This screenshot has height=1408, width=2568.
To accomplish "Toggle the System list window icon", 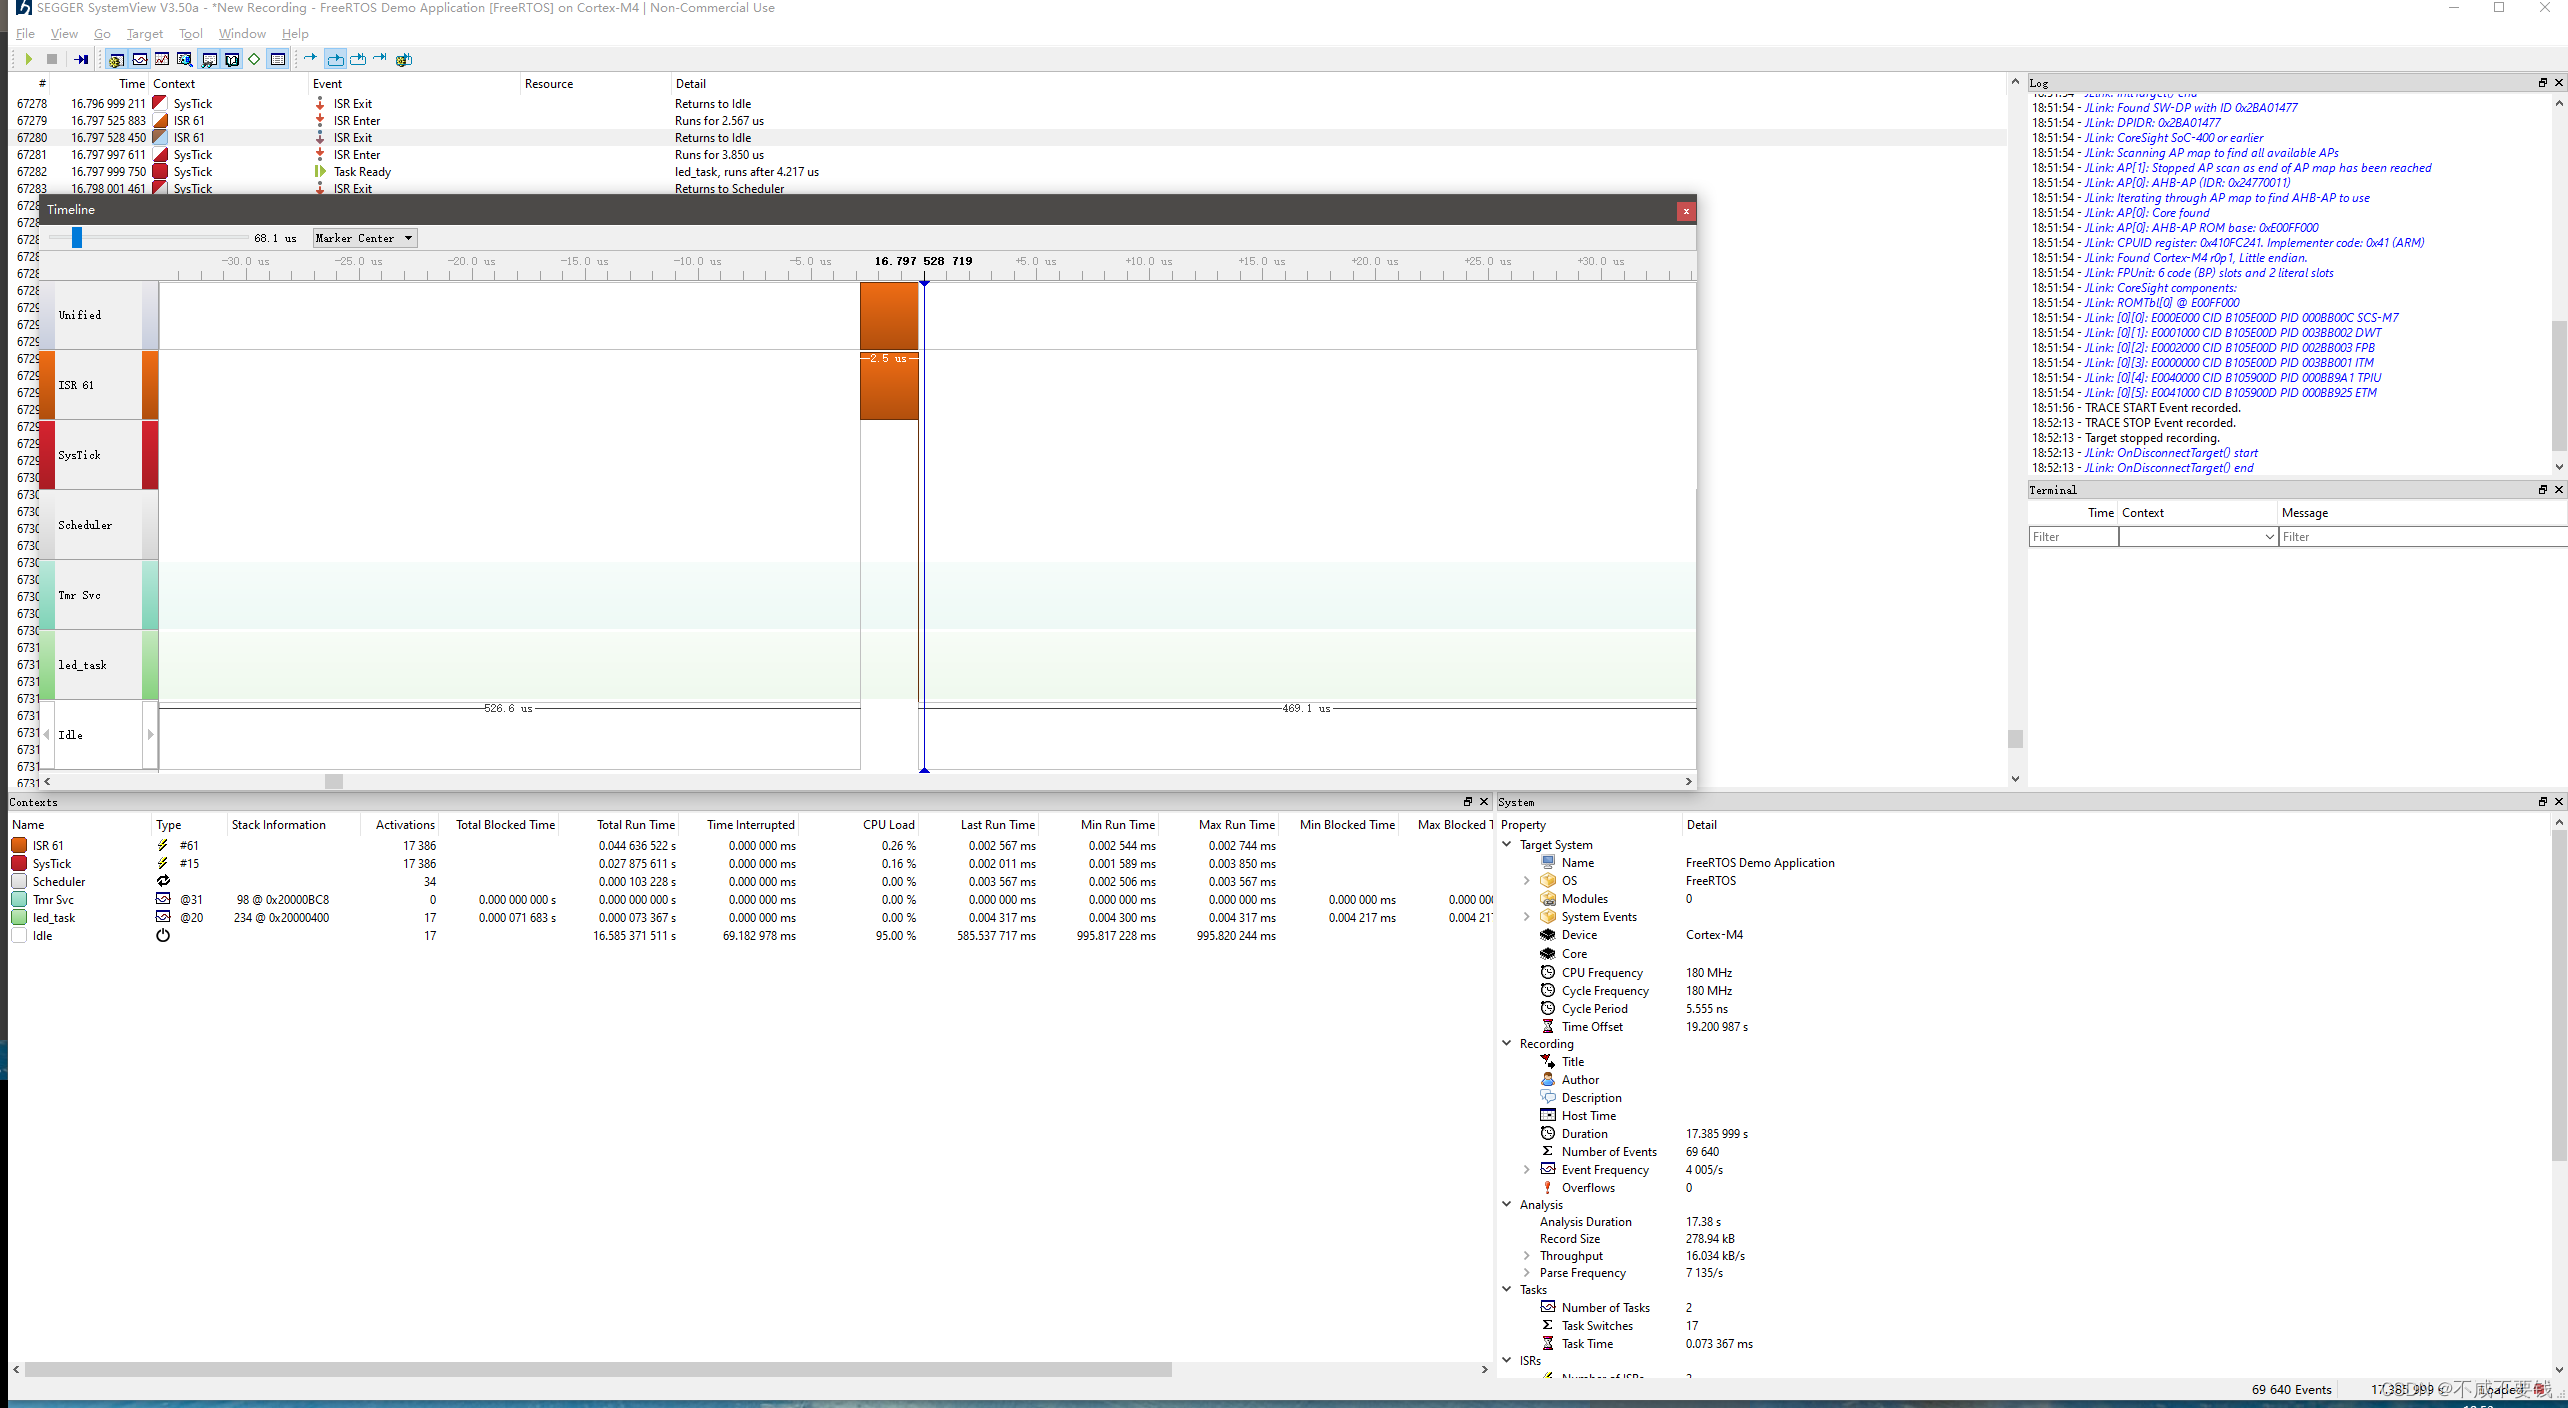I will 278,59.
